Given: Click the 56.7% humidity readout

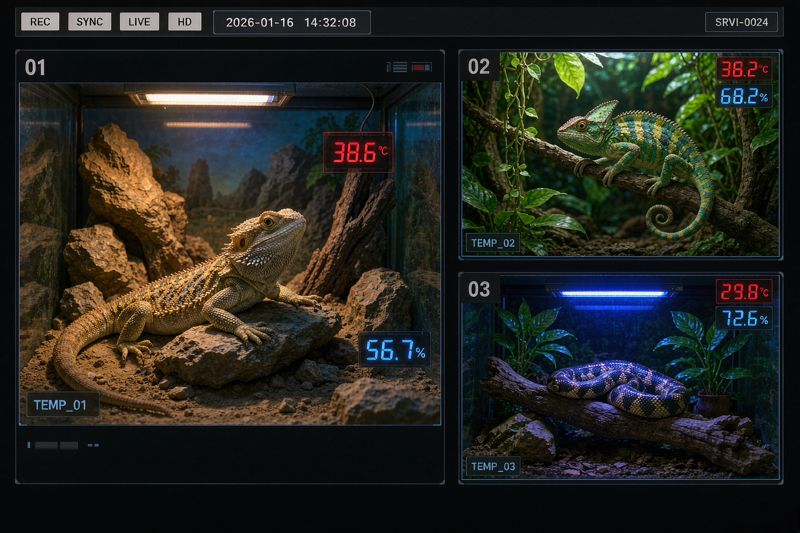Looking at the screenshot, I should pyautogui.click(x=394, y=350).
